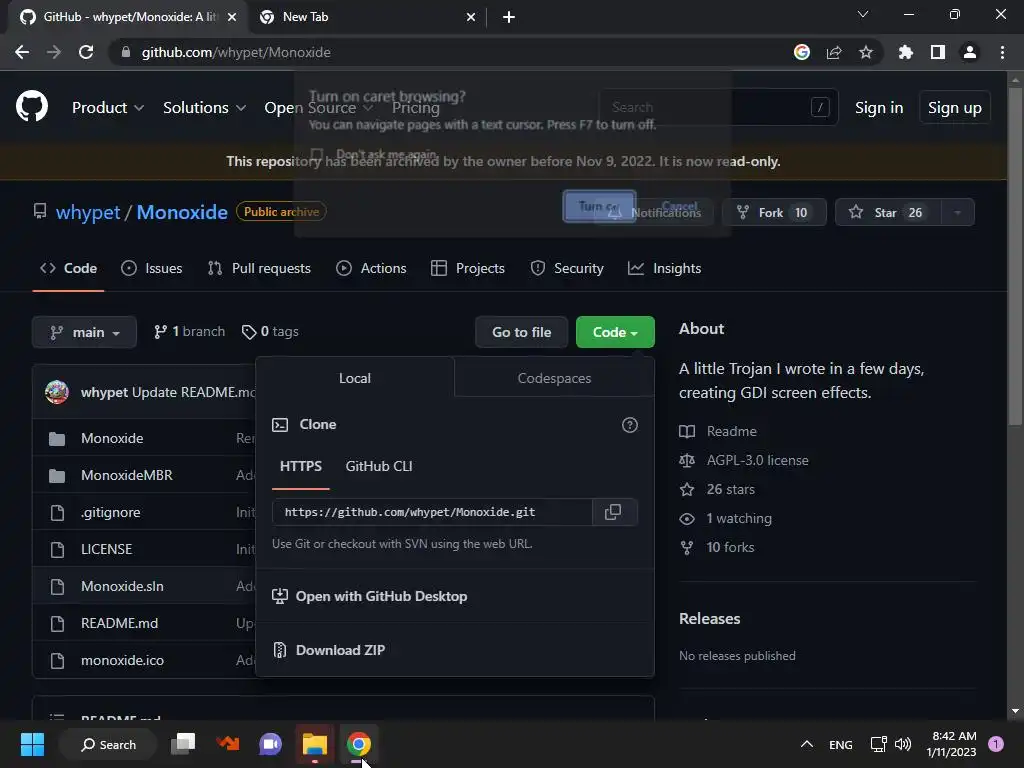Click the Go to file button
Screen dimensions: 1024x768
click(x=522, y=332)
